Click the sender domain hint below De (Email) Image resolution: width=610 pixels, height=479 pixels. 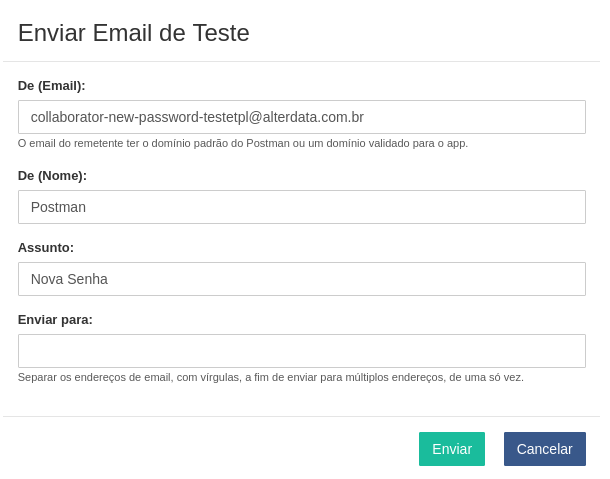click(x=243, y=143)
